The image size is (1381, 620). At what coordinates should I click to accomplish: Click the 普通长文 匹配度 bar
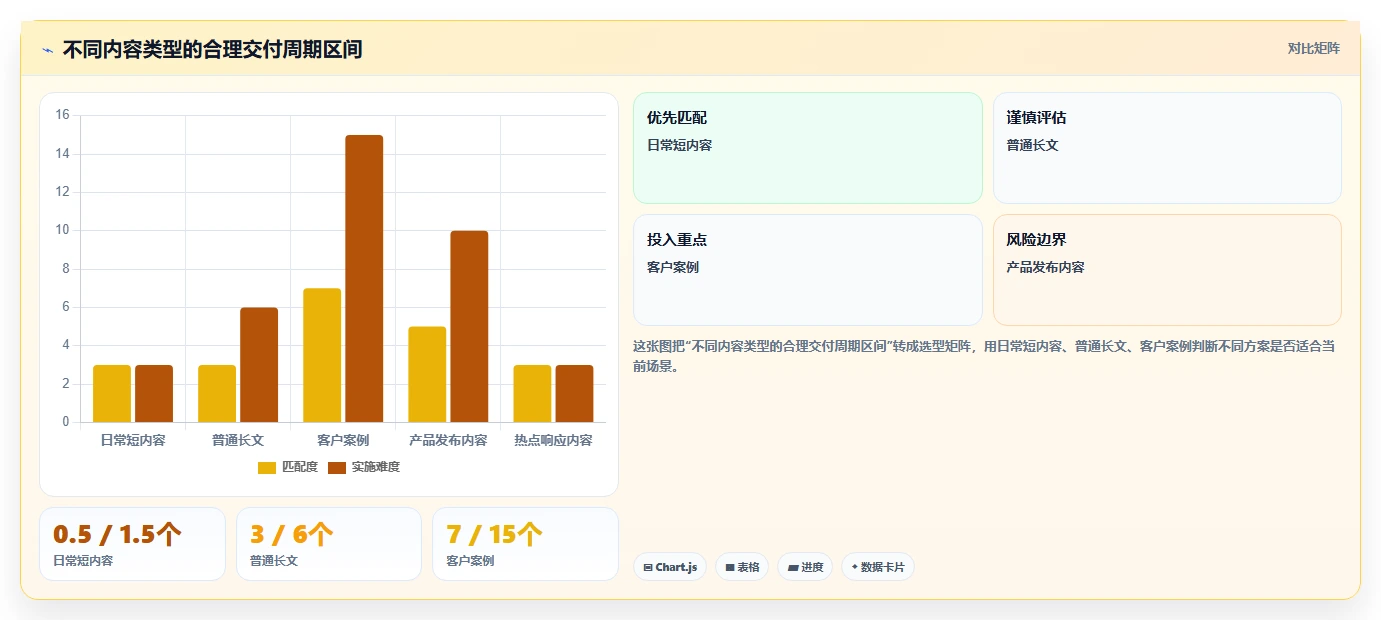[x=217, y=394]
